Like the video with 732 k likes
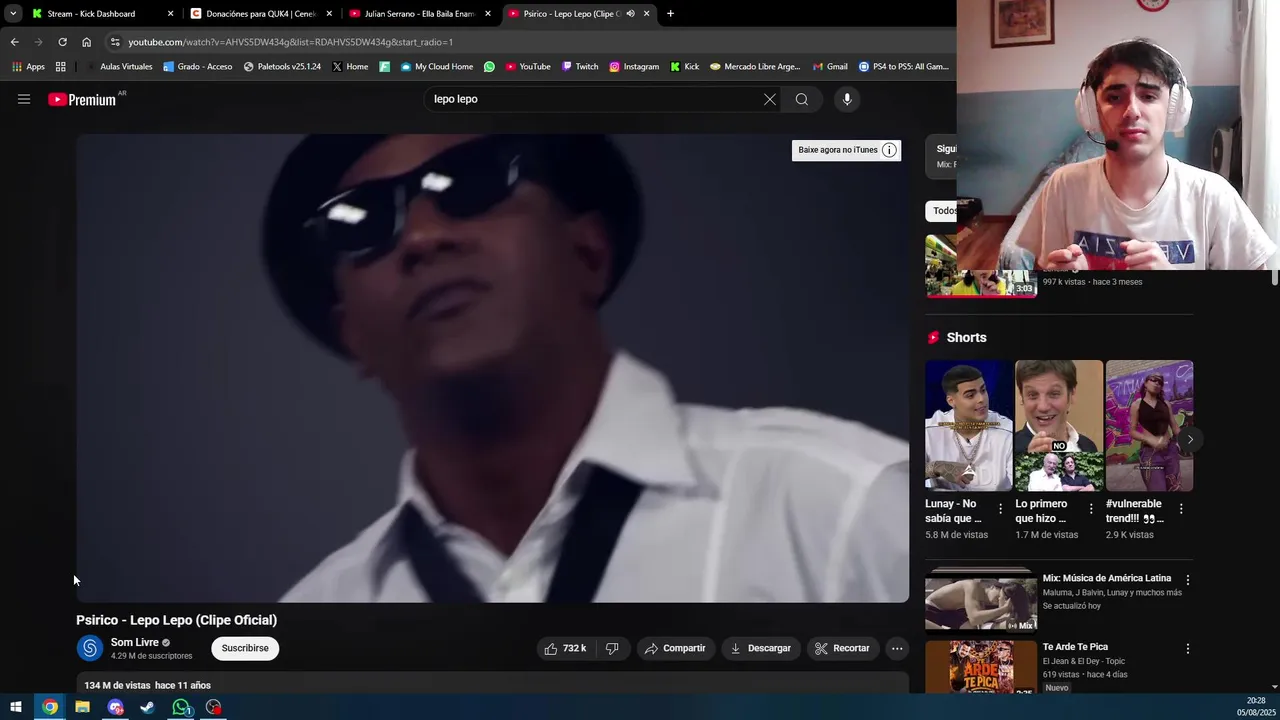 pyautogui.click(x=565, y=648)
